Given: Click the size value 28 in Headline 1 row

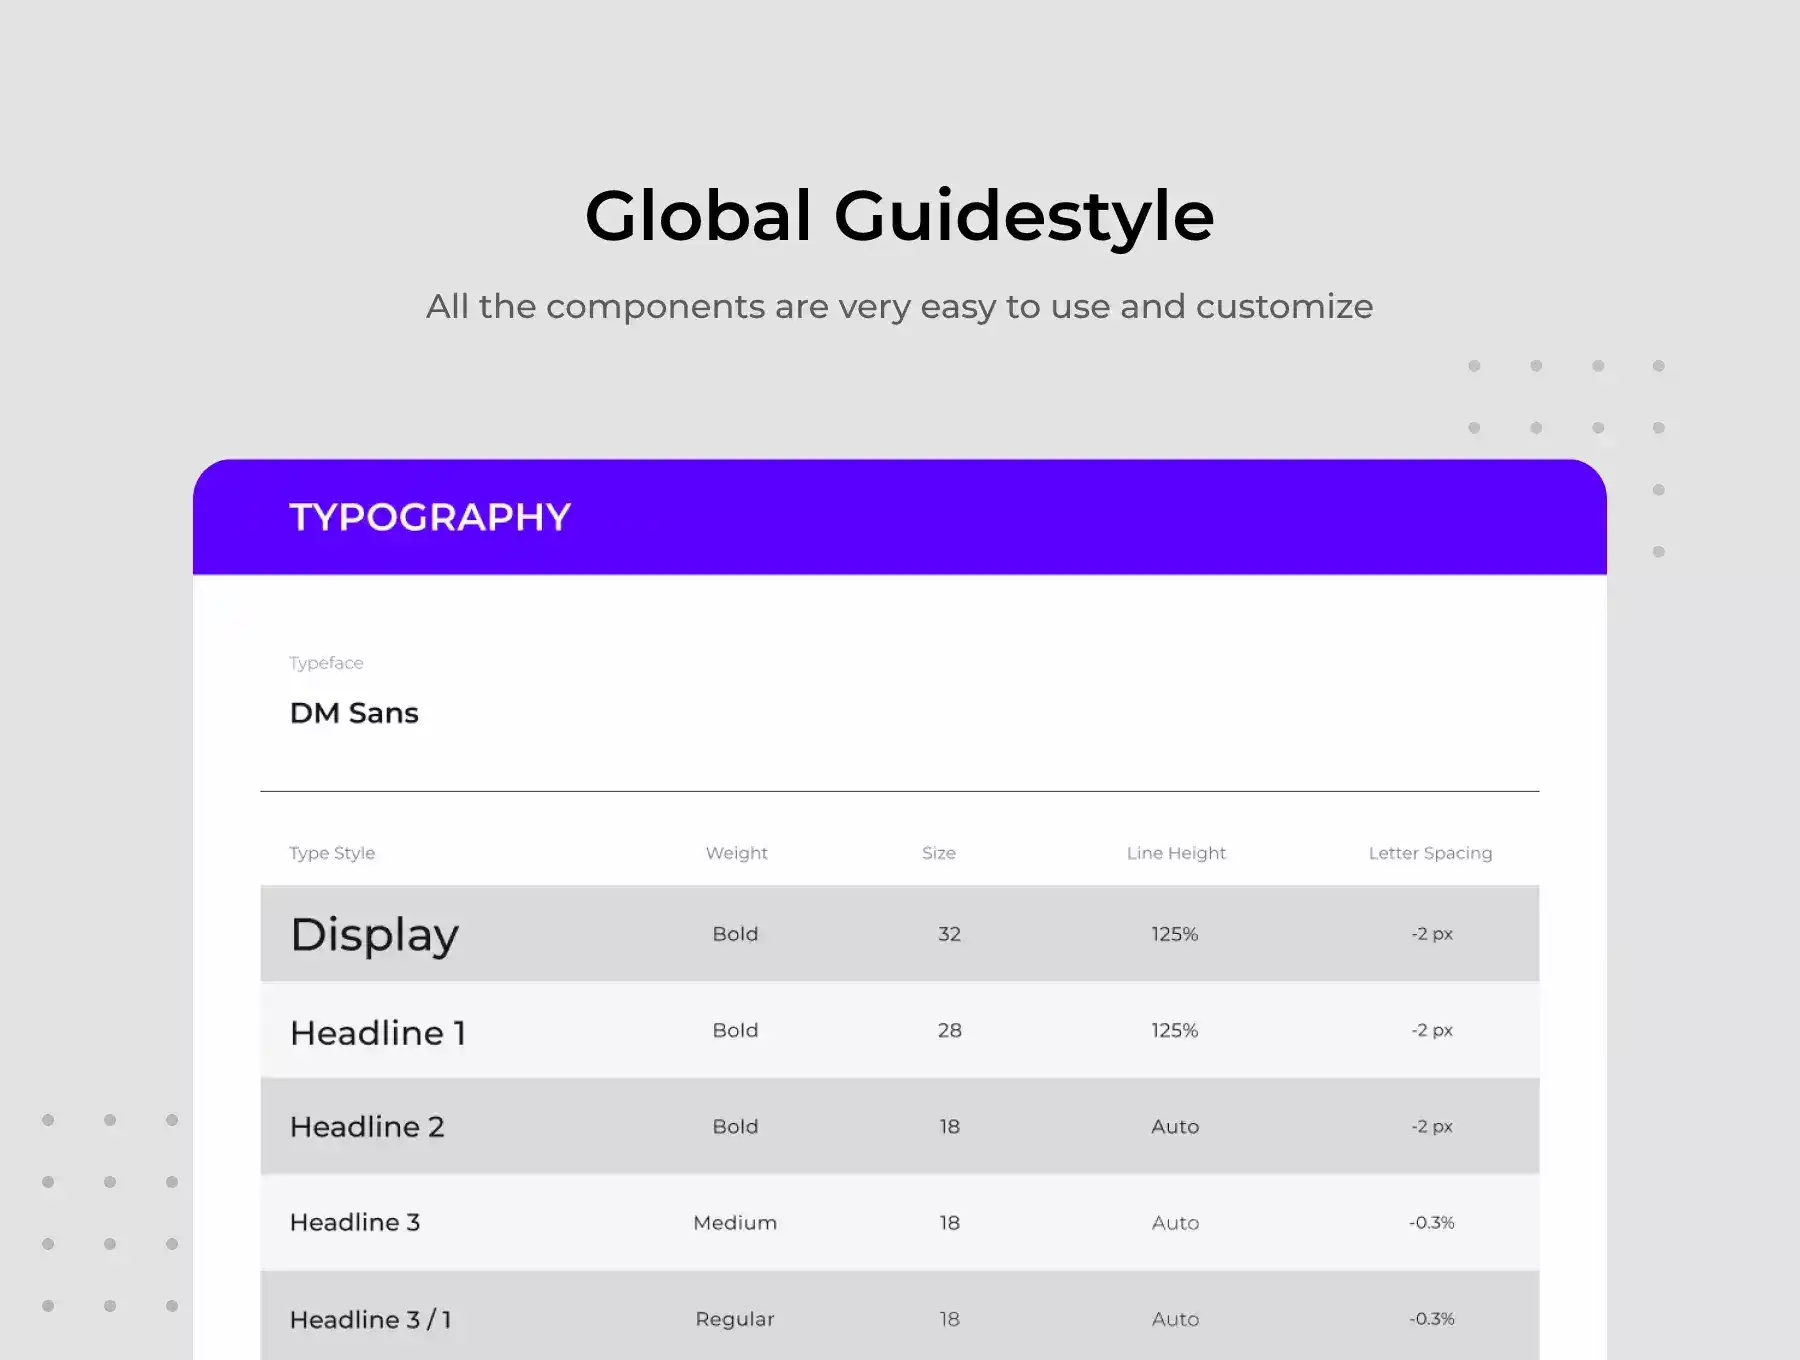Looking at the screenshot, I should [949, 1030].
